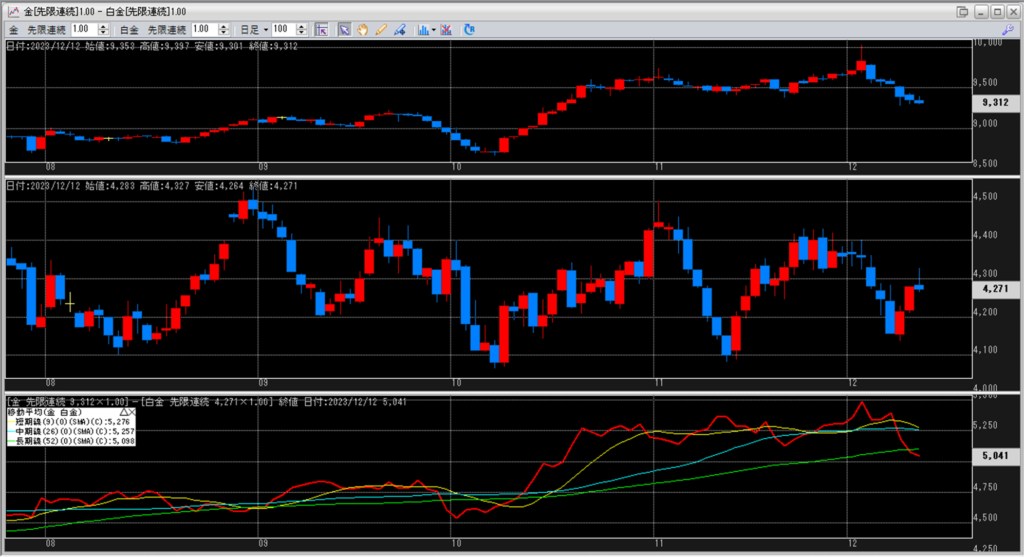Click the blue refresh reload icon
This screenshot has width=1024, height=557.
click(x=469, y=30)
